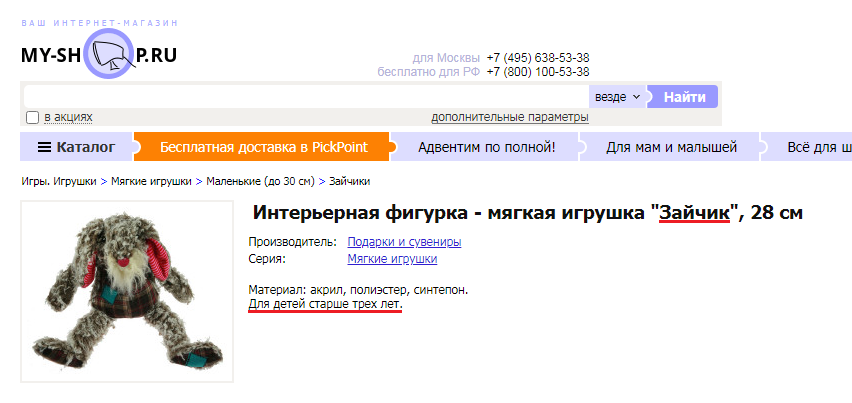The width and height of the screenshot is (852, 403).
Task: Click the toll-free number +7 (800) 100-53-38
Action: 537,72
